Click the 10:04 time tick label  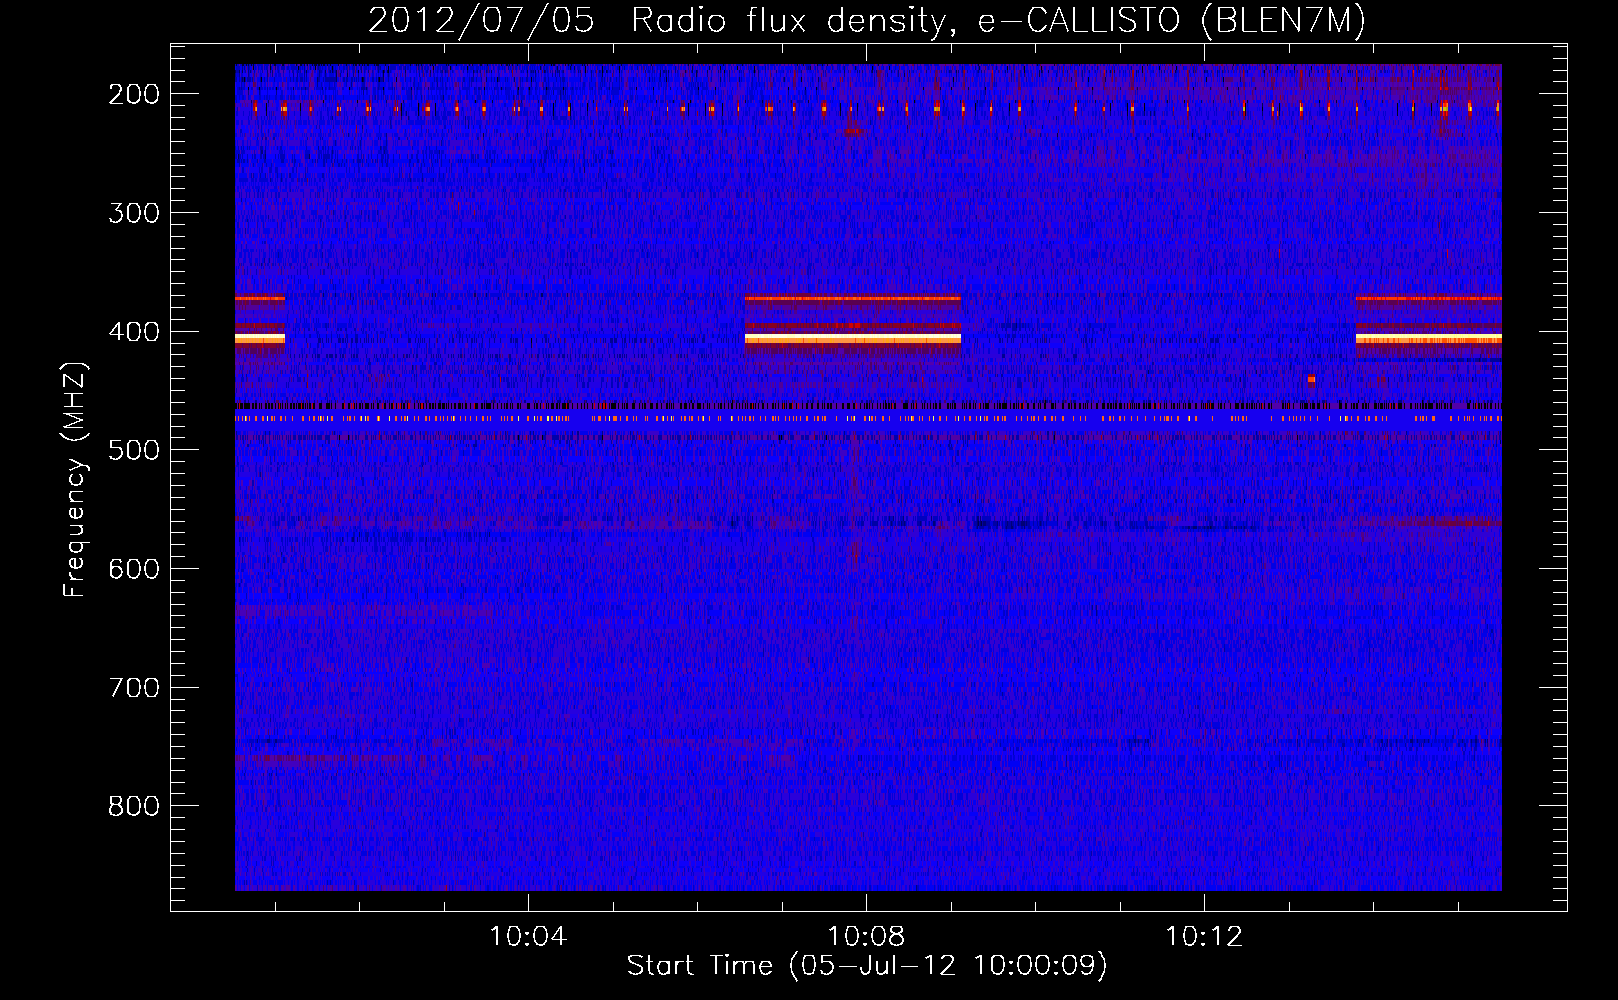[527, 937]
